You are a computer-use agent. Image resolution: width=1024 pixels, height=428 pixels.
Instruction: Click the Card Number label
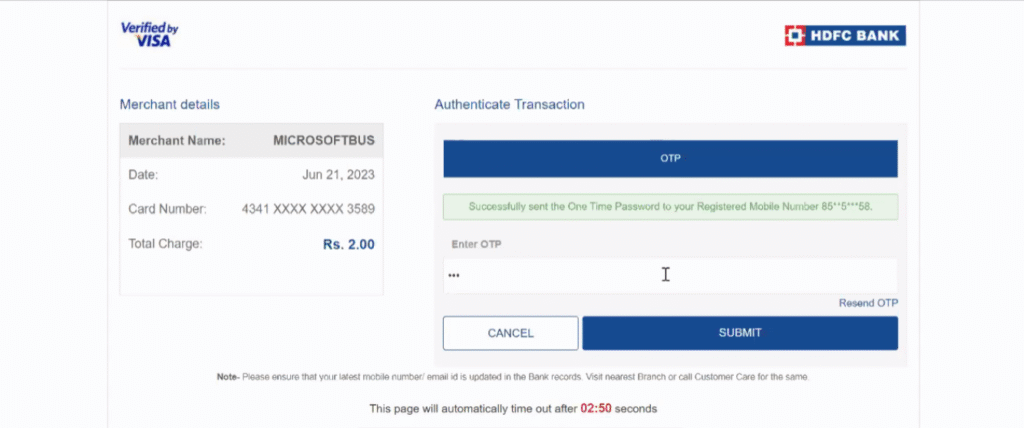coord(167,210)
